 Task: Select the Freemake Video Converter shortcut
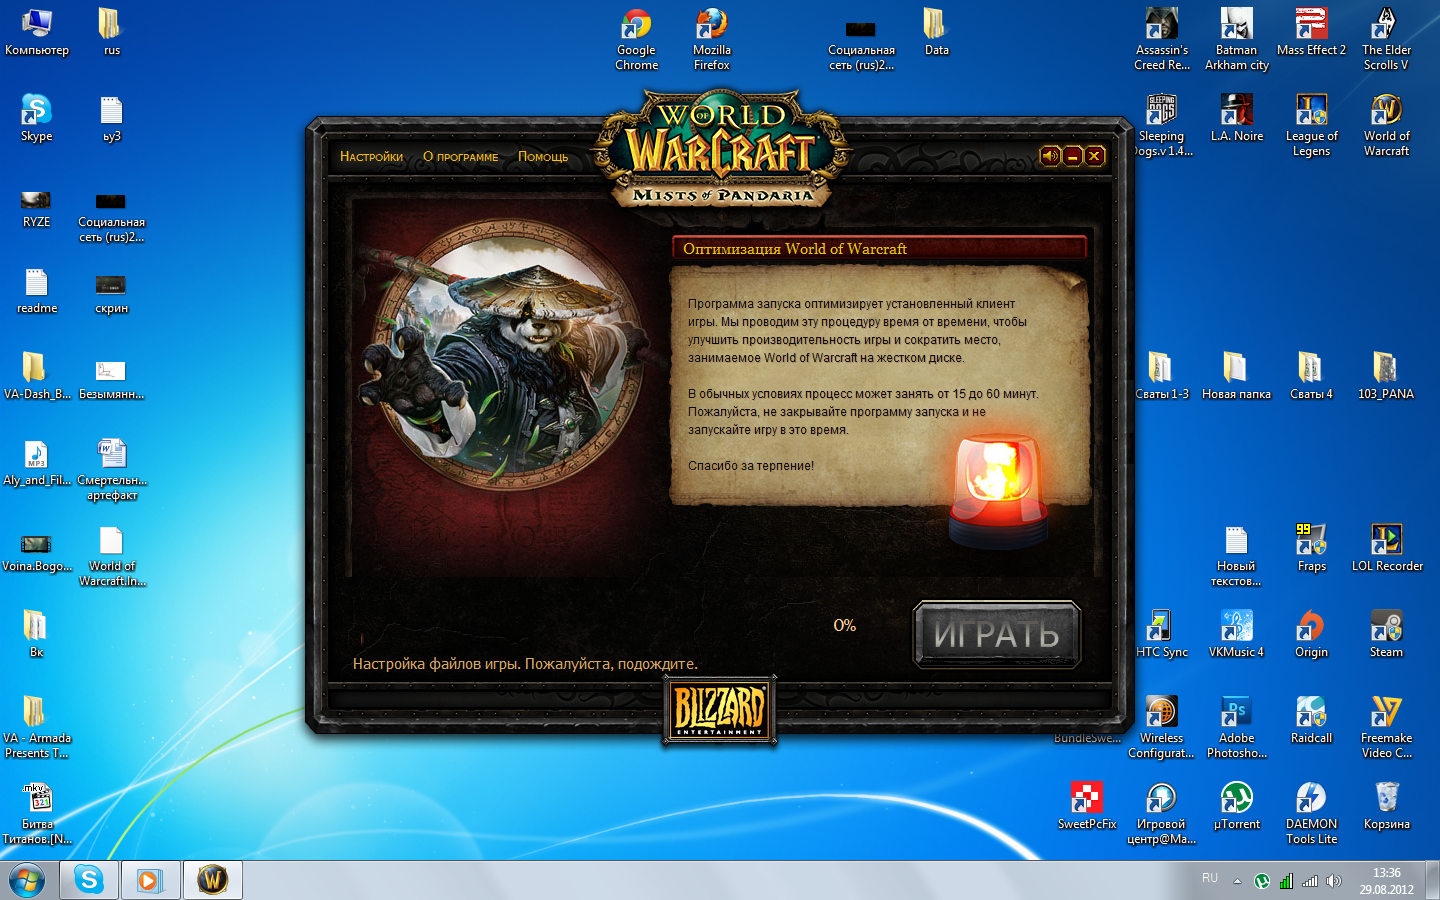click(1386, 728)
